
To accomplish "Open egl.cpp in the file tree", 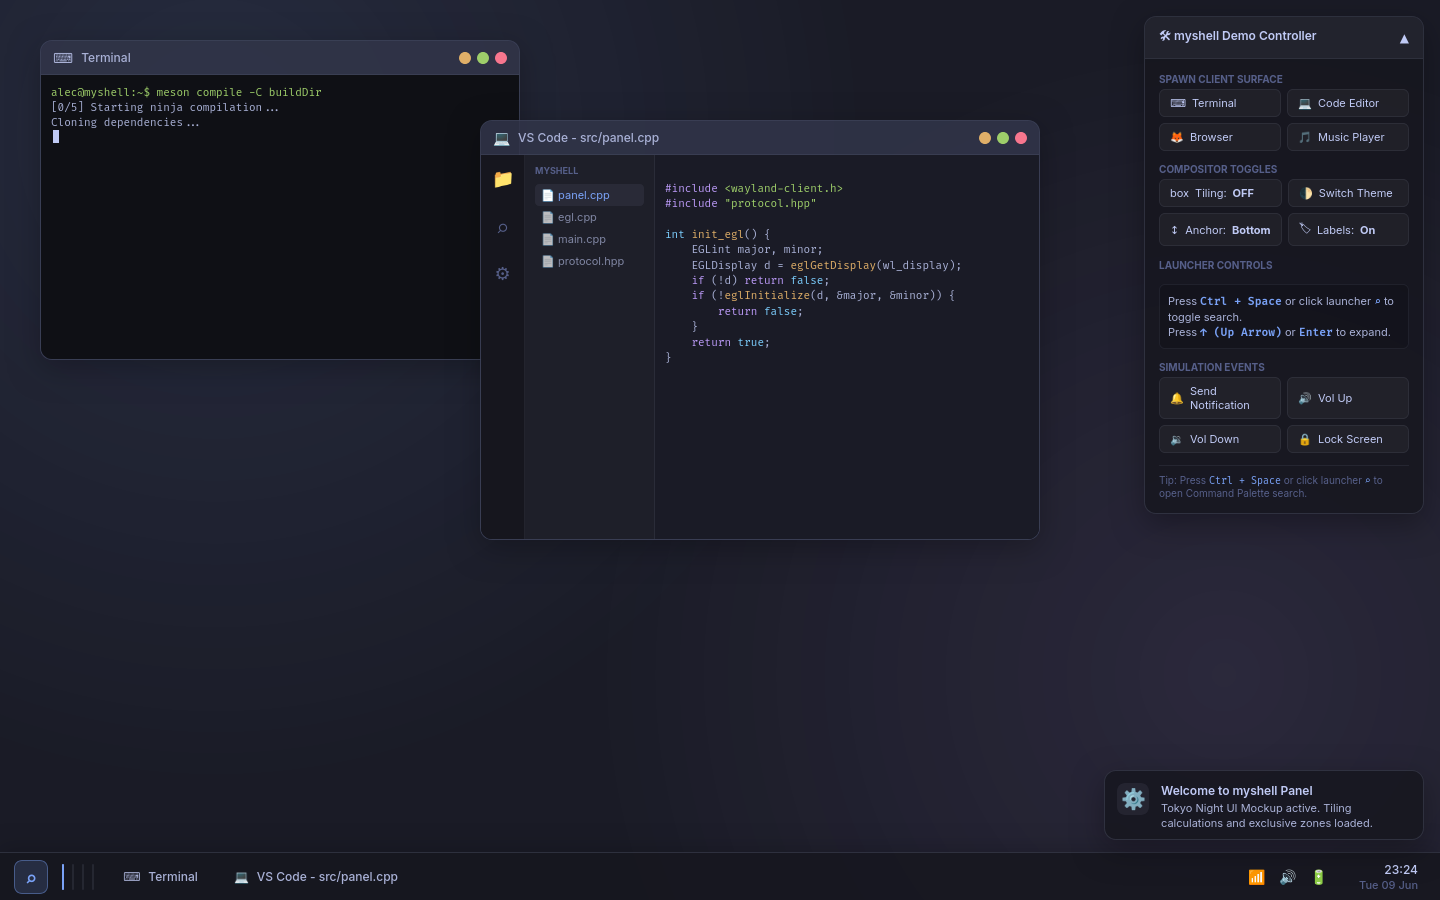I will [x=589, y=217].
